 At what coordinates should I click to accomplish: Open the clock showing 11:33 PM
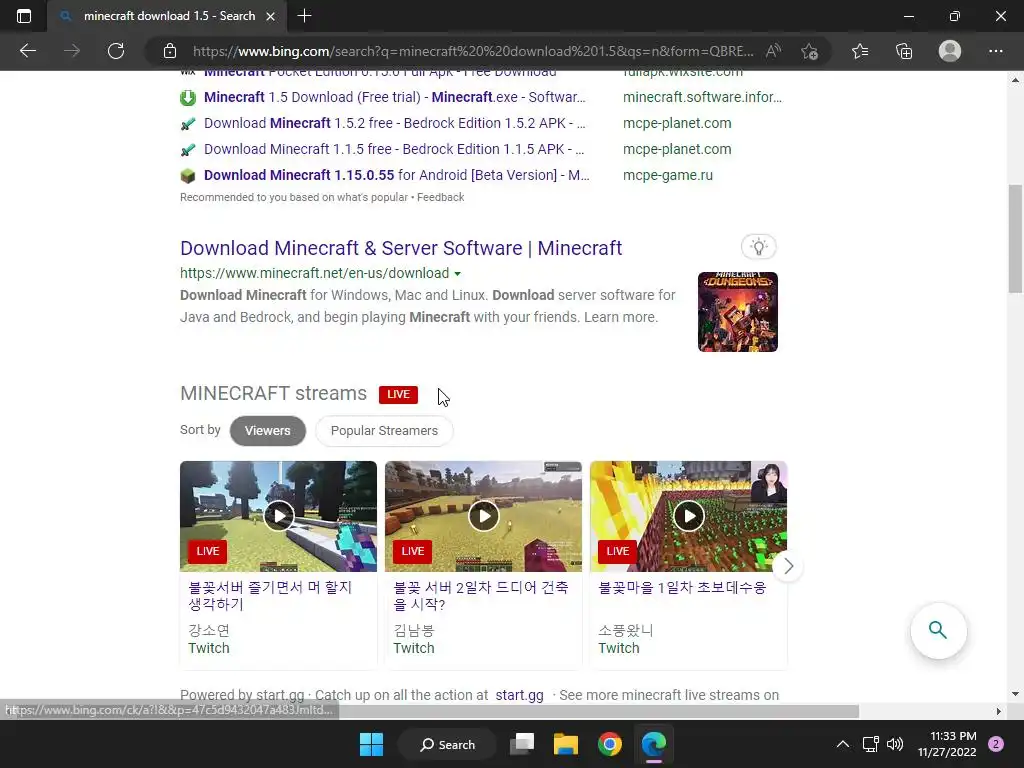point(947,744)
